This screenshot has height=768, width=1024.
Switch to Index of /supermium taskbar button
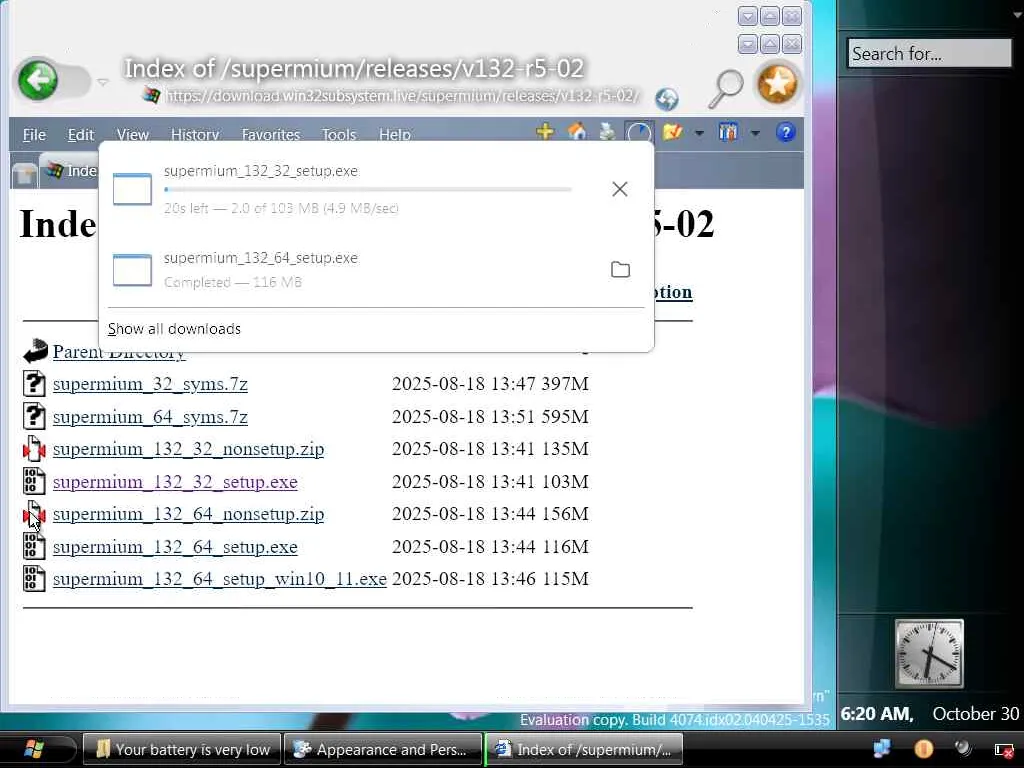click(584, 749)
